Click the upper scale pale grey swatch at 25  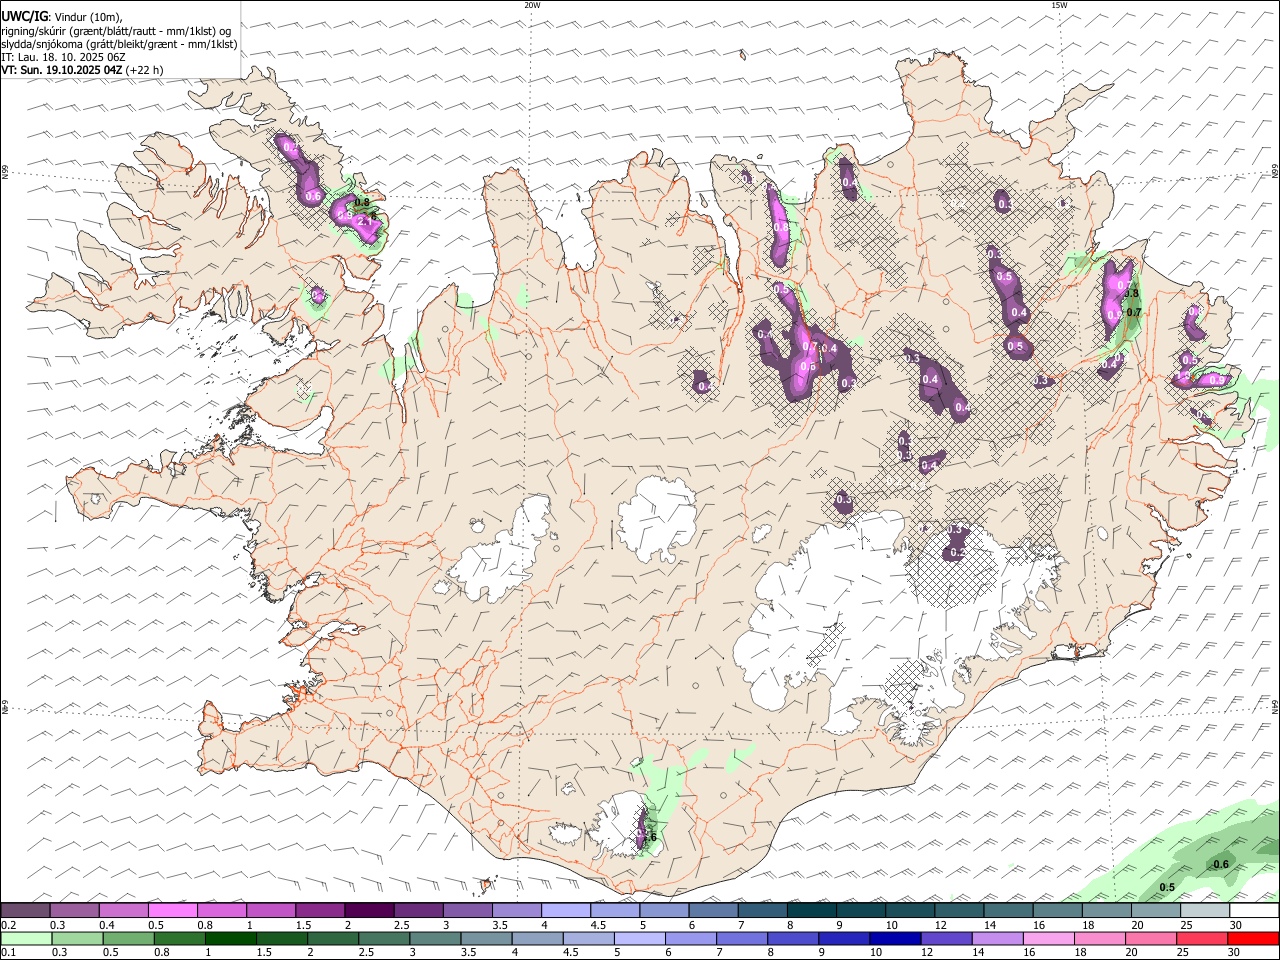[1204, 910]
